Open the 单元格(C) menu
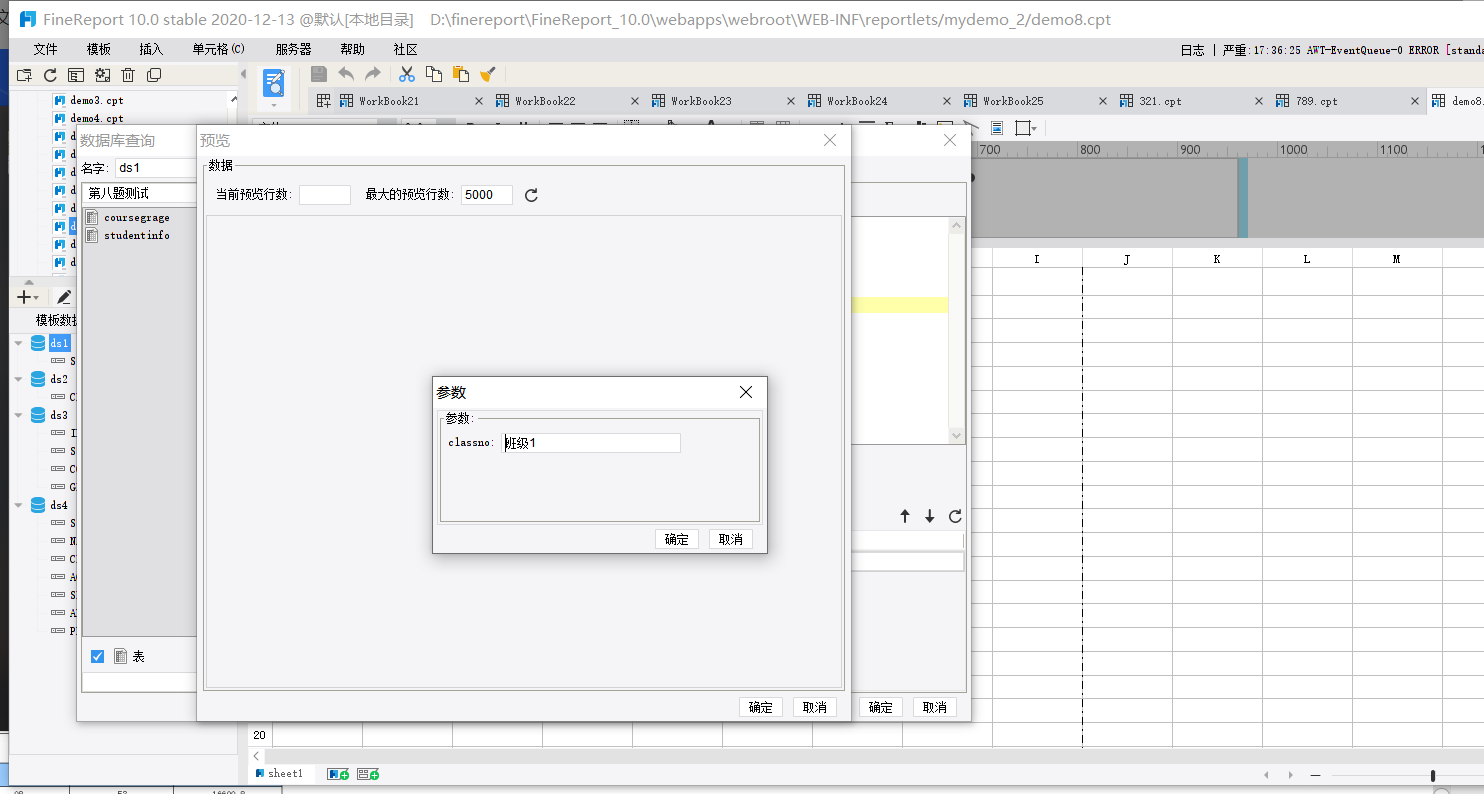The height and width of the screenshot is (794, 1484). click(218, 49)
